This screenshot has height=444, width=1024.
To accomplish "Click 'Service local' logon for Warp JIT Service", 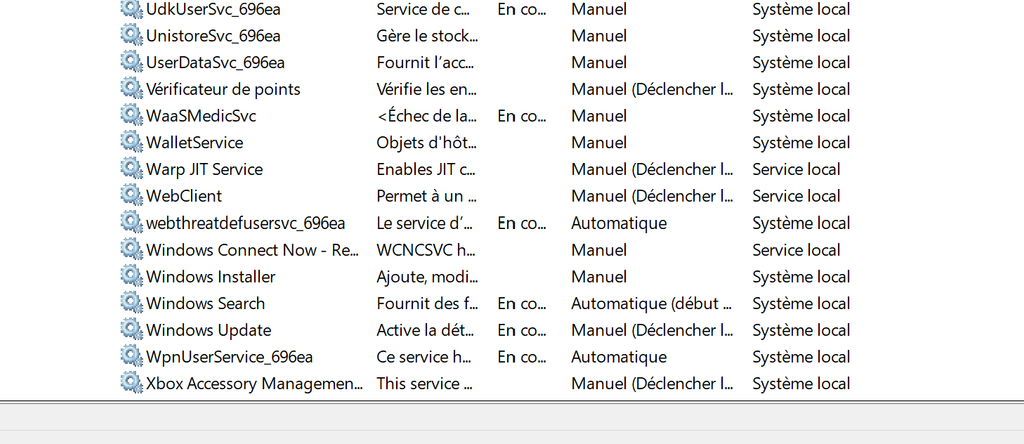I will click(796, 170).
